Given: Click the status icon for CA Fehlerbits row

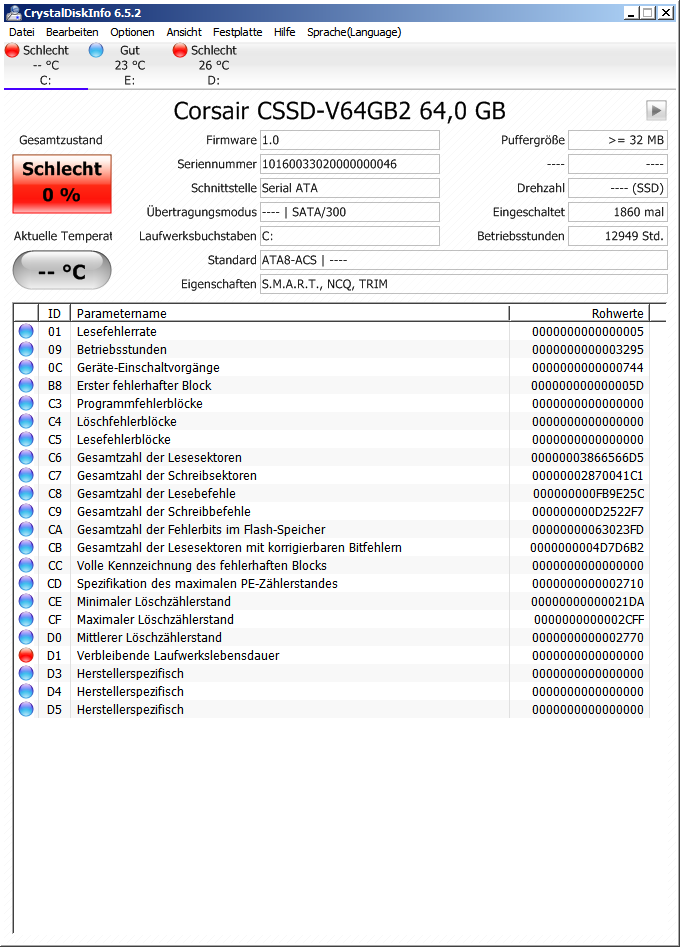Looking at the screenshot, I should (x=26, y=529).
